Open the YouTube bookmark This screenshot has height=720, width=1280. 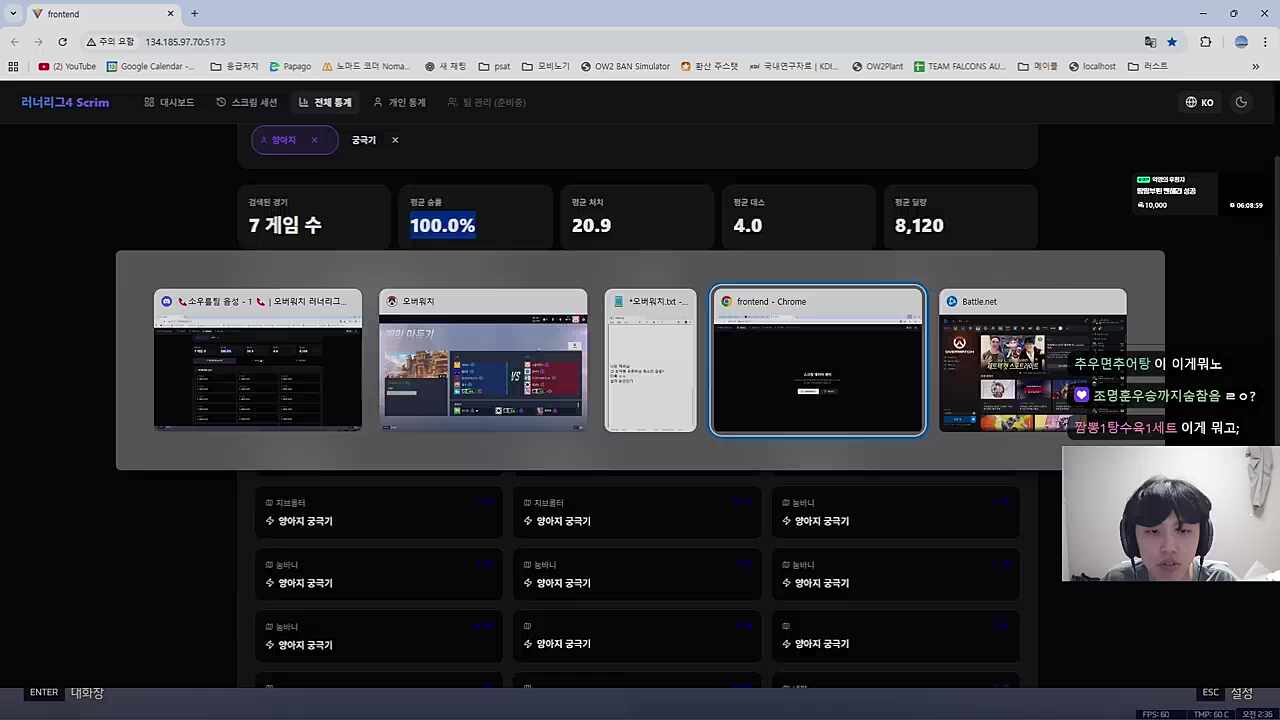(x=67, y=67)
